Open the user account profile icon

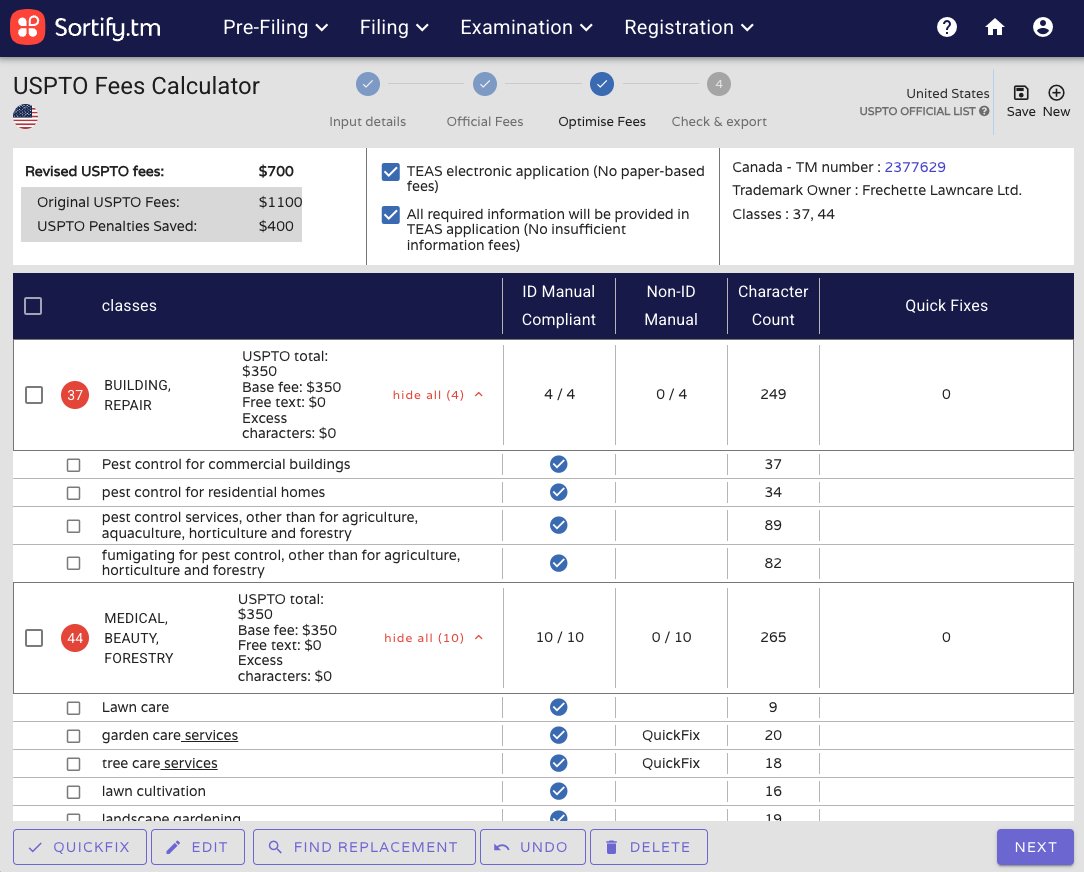1043,27
